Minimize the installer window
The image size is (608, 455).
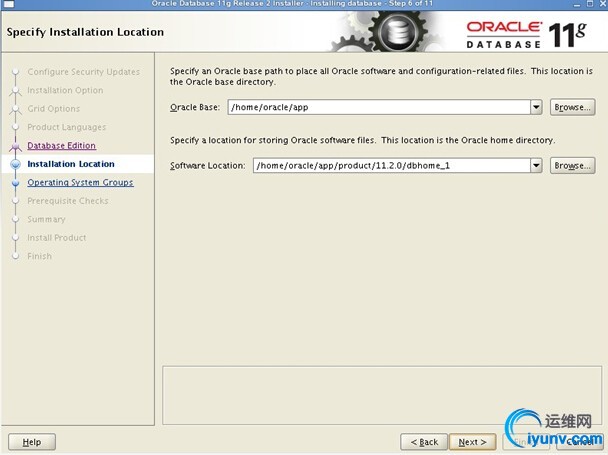point(577,4)
